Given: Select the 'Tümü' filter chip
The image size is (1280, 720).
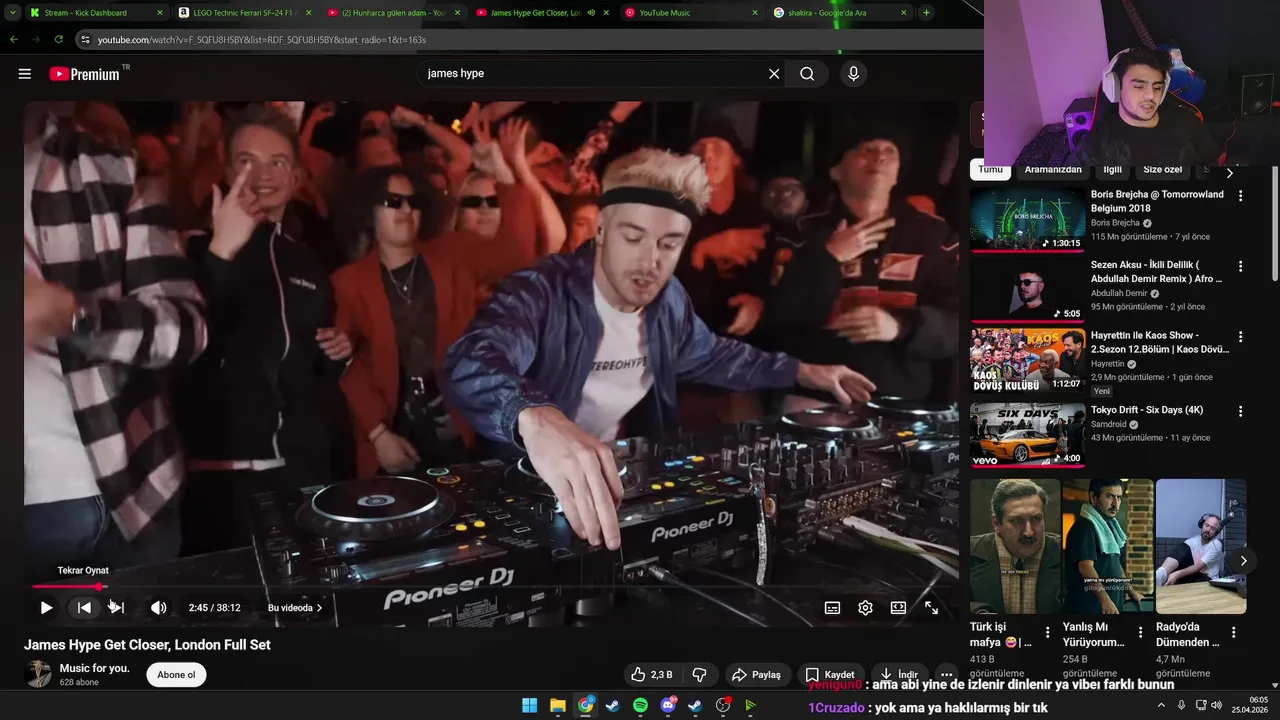Looking at the screenshot, I should click(x=990, y=170).
